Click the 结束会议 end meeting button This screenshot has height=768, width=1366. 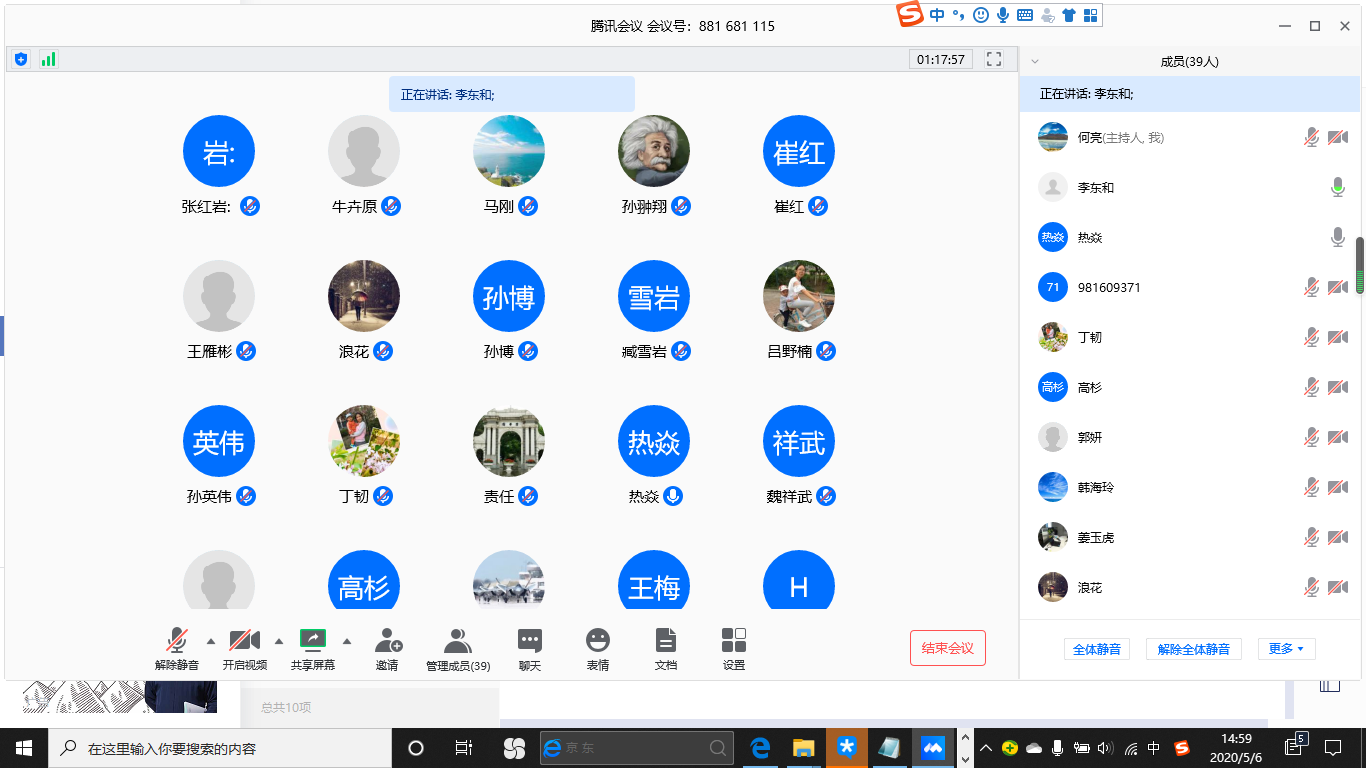click(947, 648)
